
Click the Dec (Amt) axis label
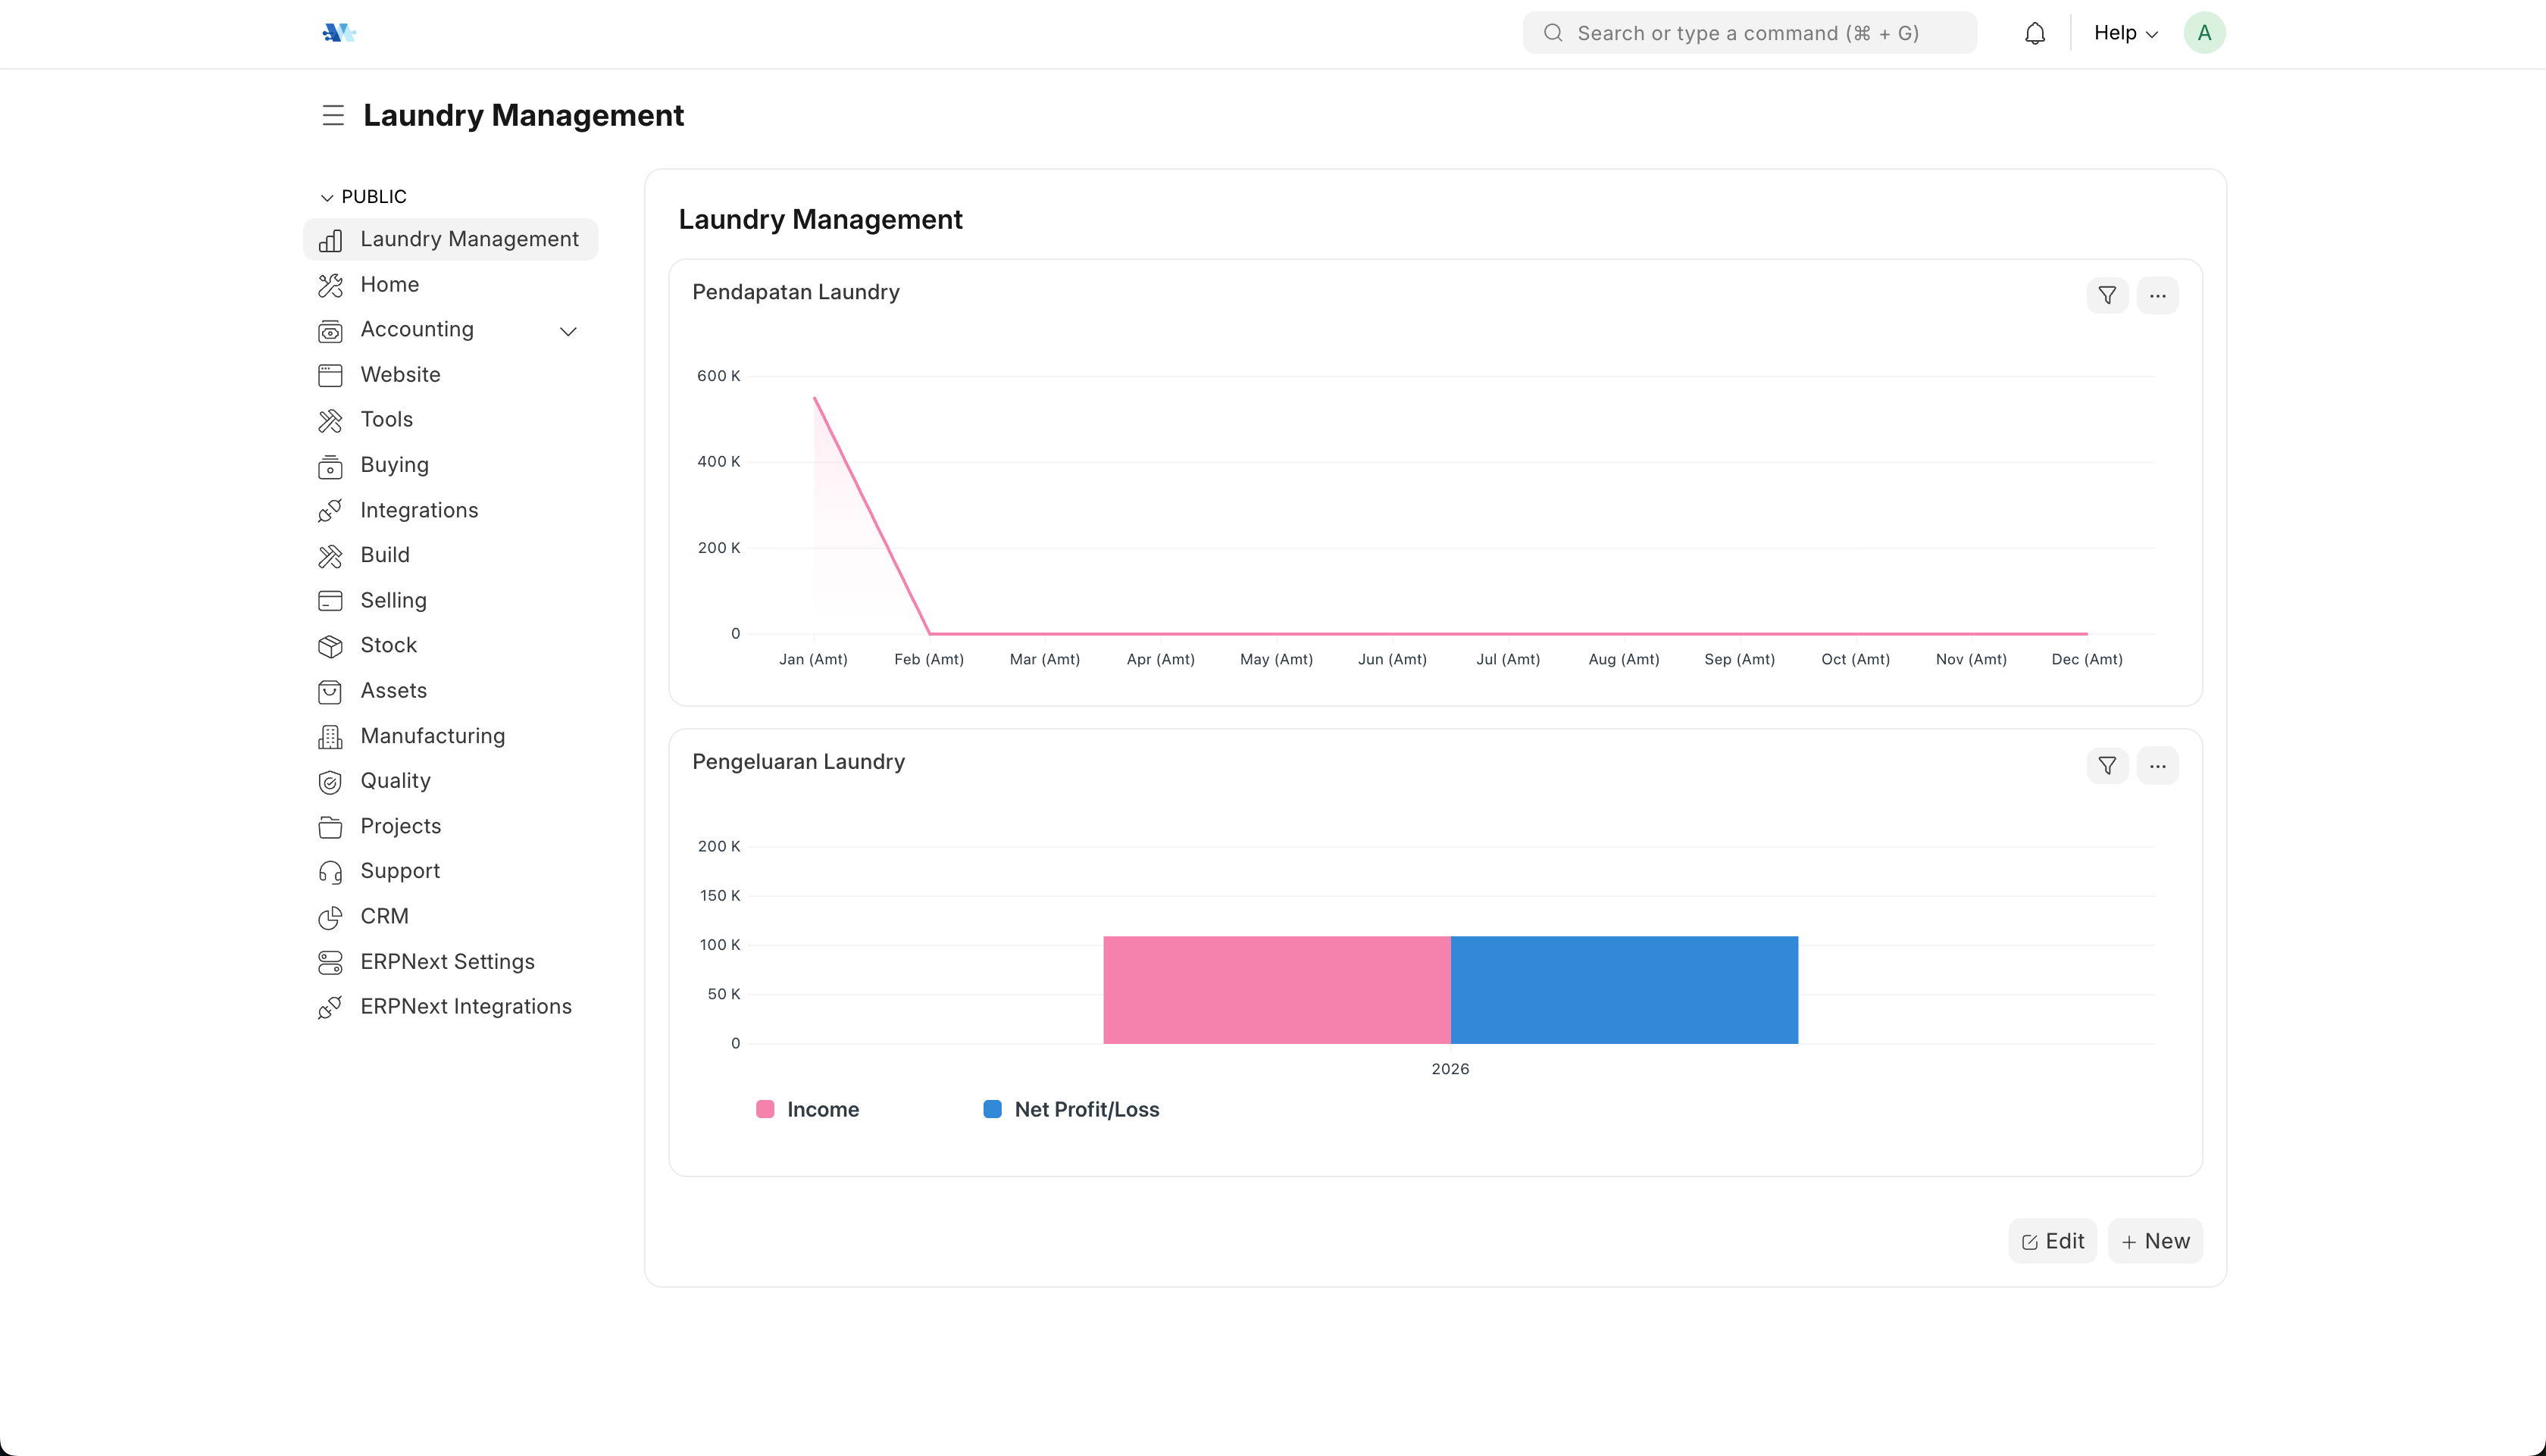pyautogui.click(x=2086, y=659)
